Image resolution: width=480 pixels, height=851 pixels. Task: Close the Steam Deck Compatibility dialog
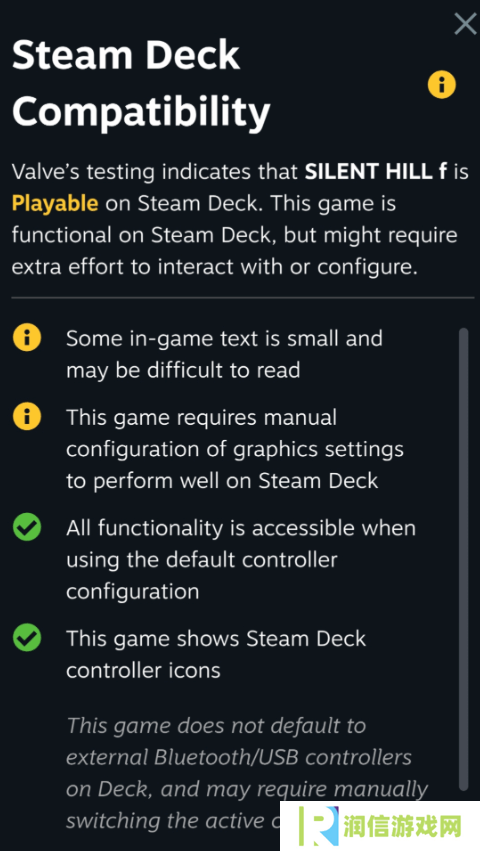click(x=465, y=24)
